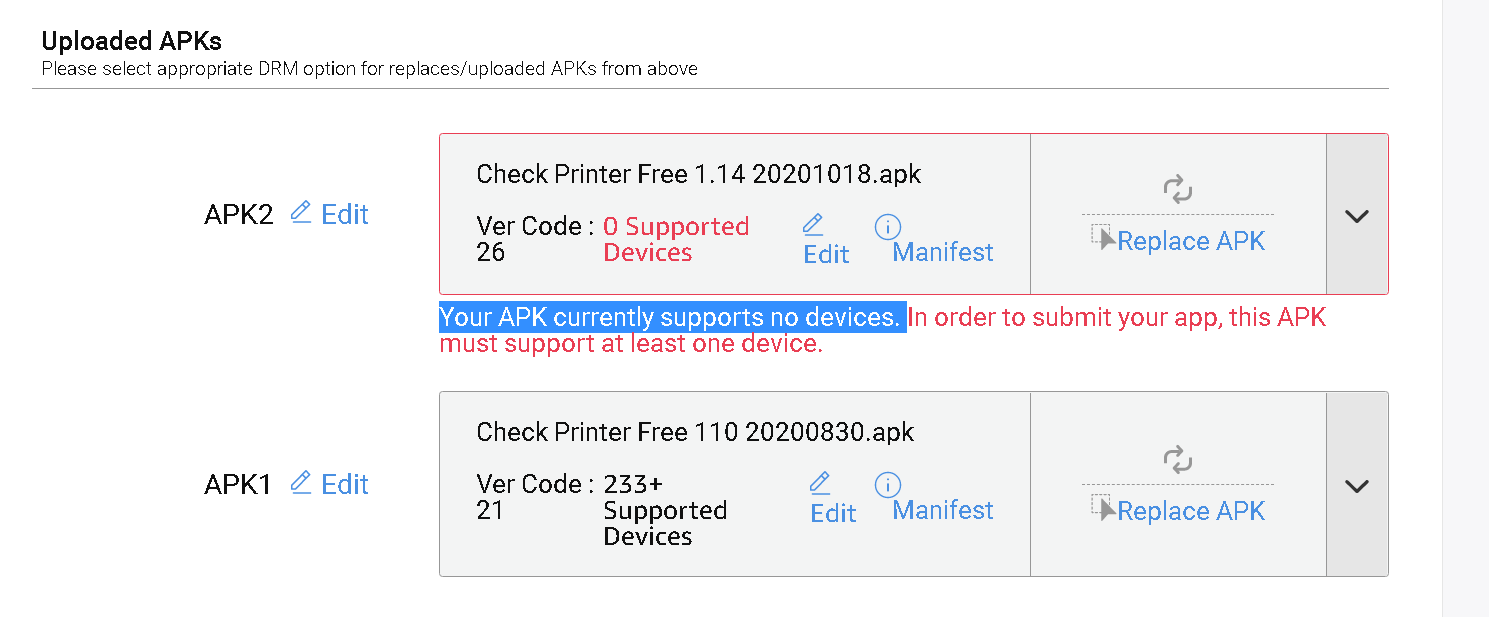
Task: Click the Edit link next to APK1
Action: click(344, 483)
